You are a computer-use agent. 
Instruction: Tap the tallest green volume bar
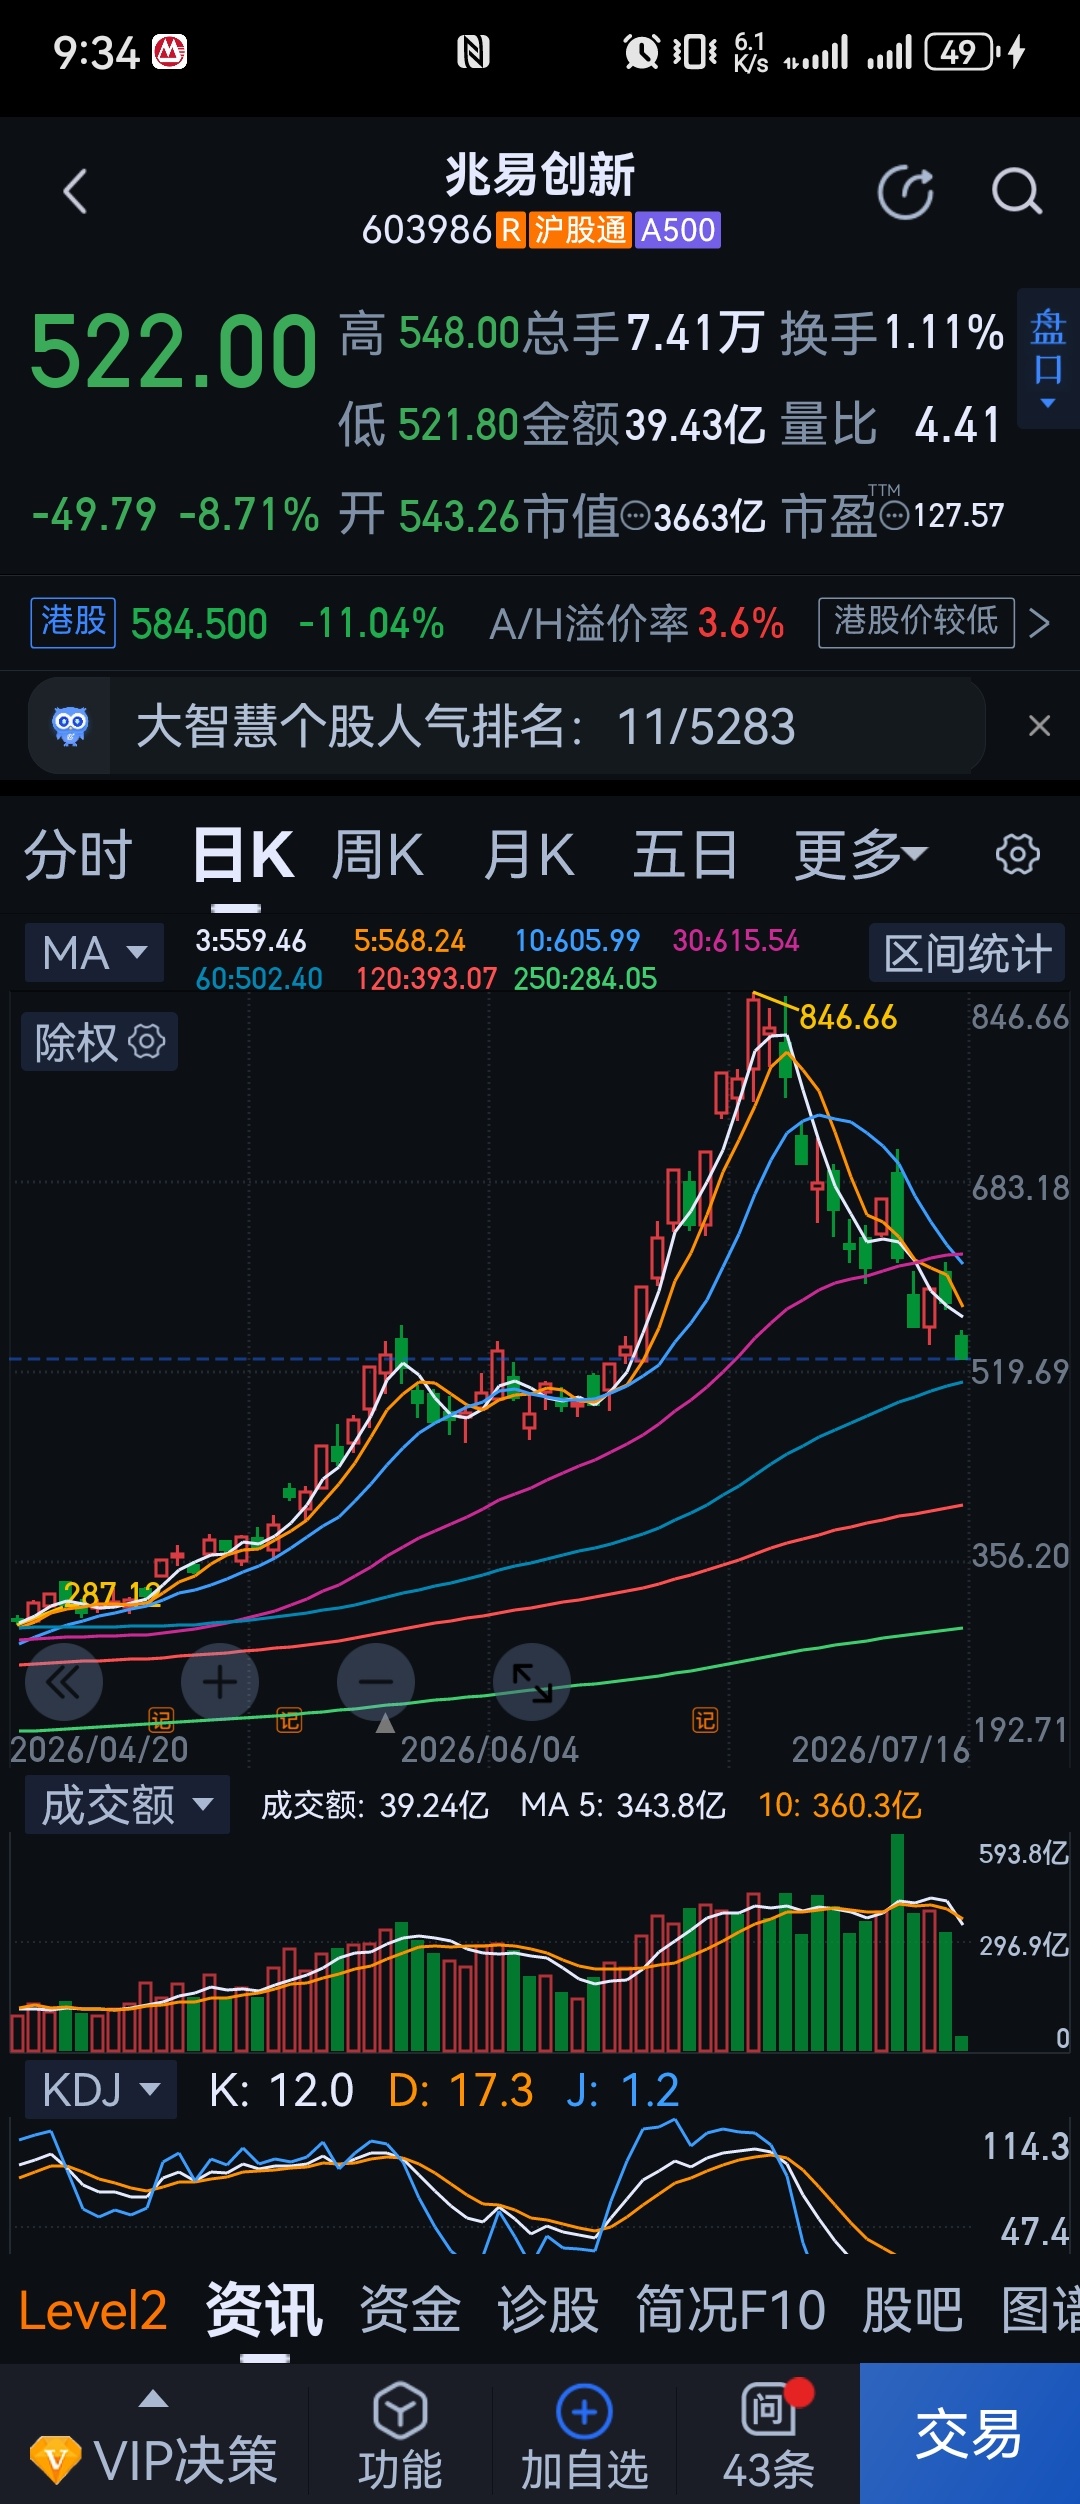point(897,1942)
